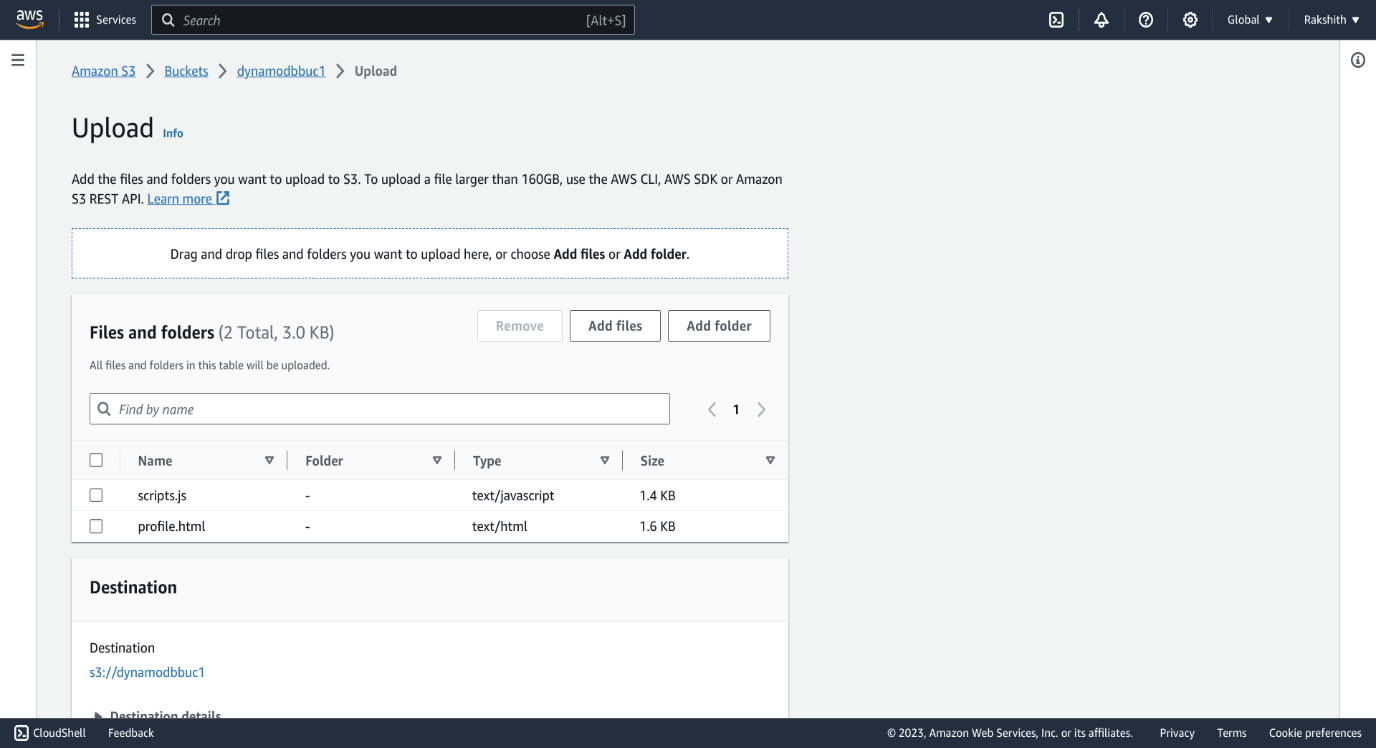The image size is (1376, 748).
Task: Click the 1.4 KB size cell
Action: tap(657, 495)
